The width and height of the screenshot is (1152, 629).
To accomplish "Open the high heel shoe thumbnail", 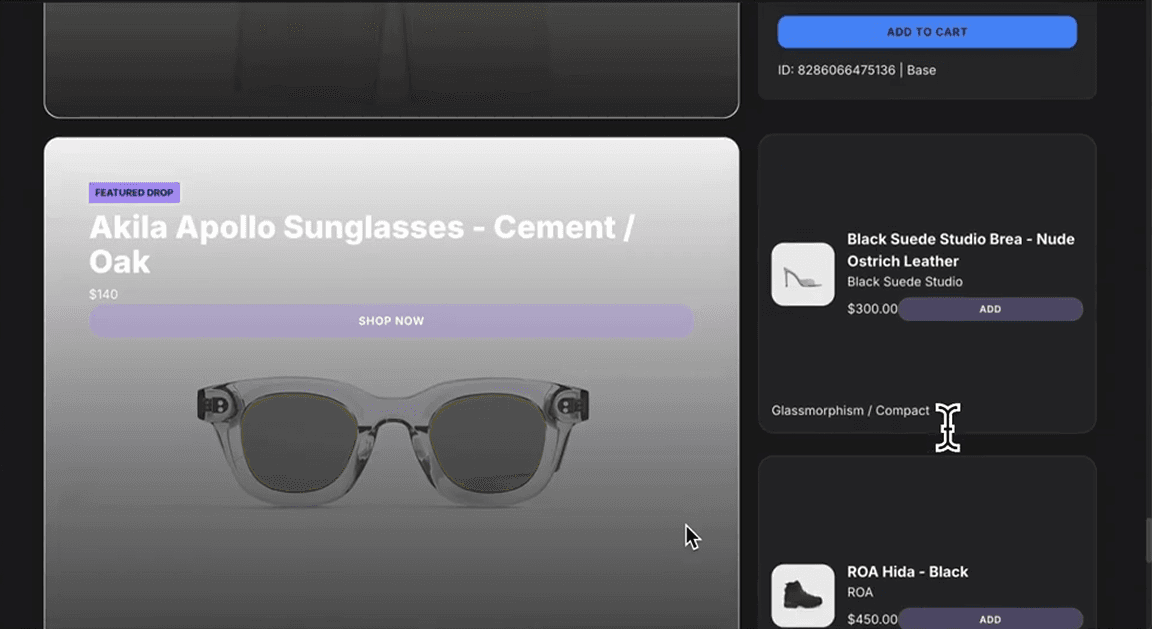I will (x=803, y=274).
